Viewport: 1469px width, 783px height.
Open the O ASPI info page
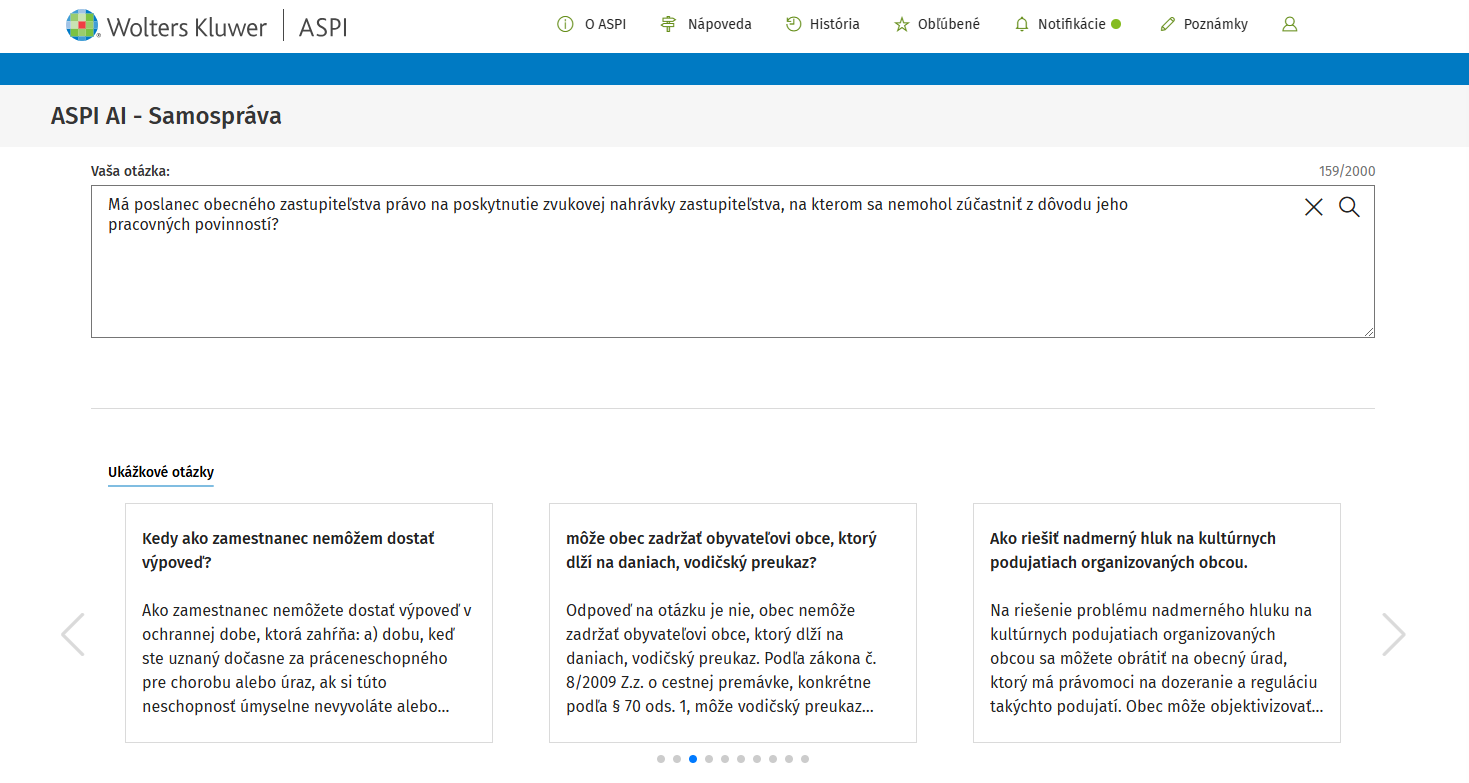point(591,24)
